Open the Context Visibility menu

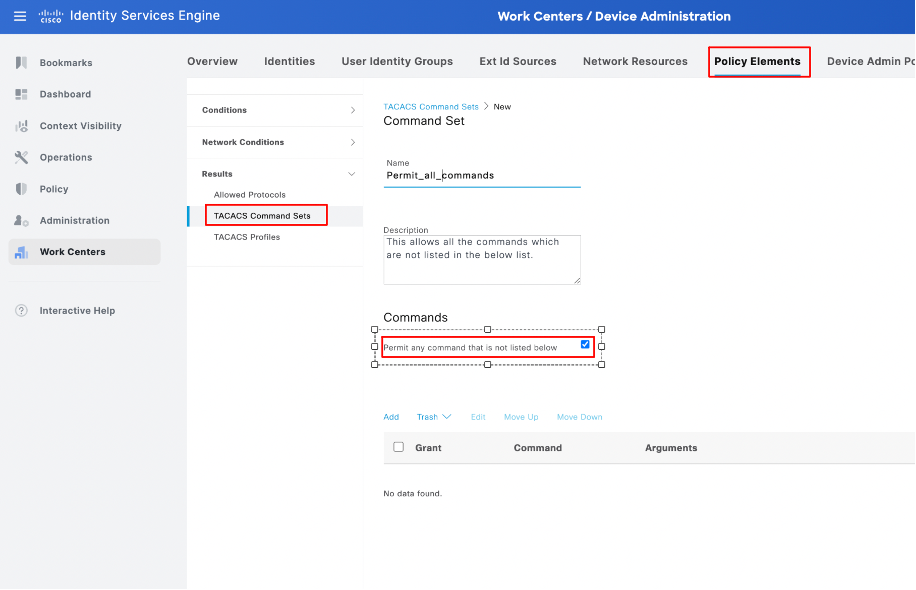(81, 126)
